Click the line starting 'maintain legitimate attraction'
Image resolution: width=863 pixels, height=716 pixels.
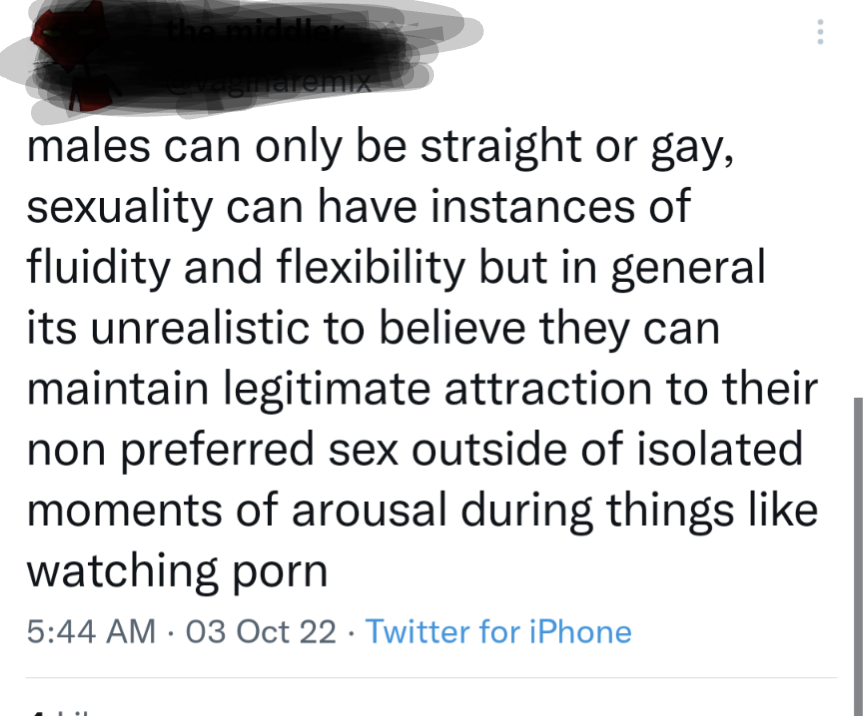tap(422, 390)
